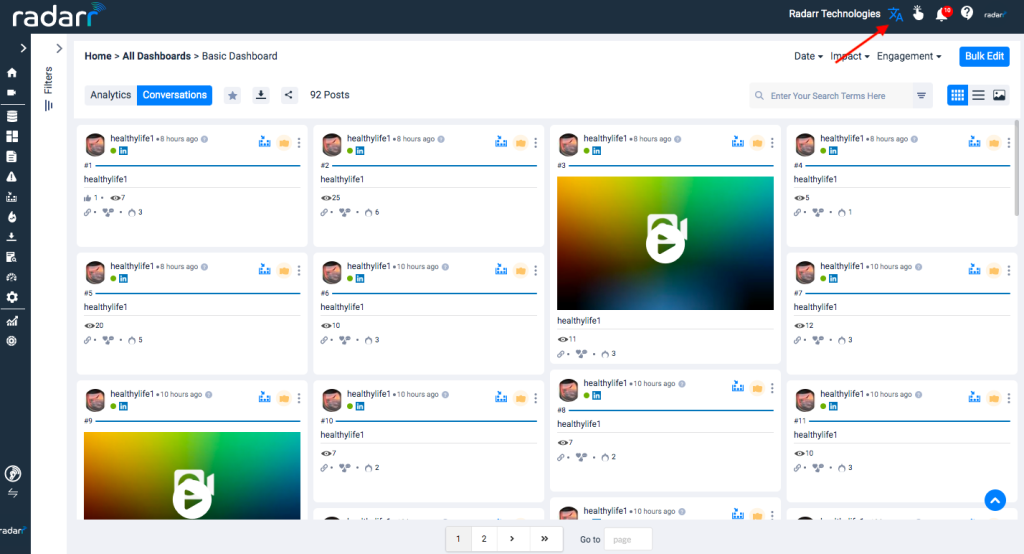Image resolution: width=1024 pixels, height=554 pixels.
Task: Open growth chart icon in sidebar
Action: [x=12, y=321]
